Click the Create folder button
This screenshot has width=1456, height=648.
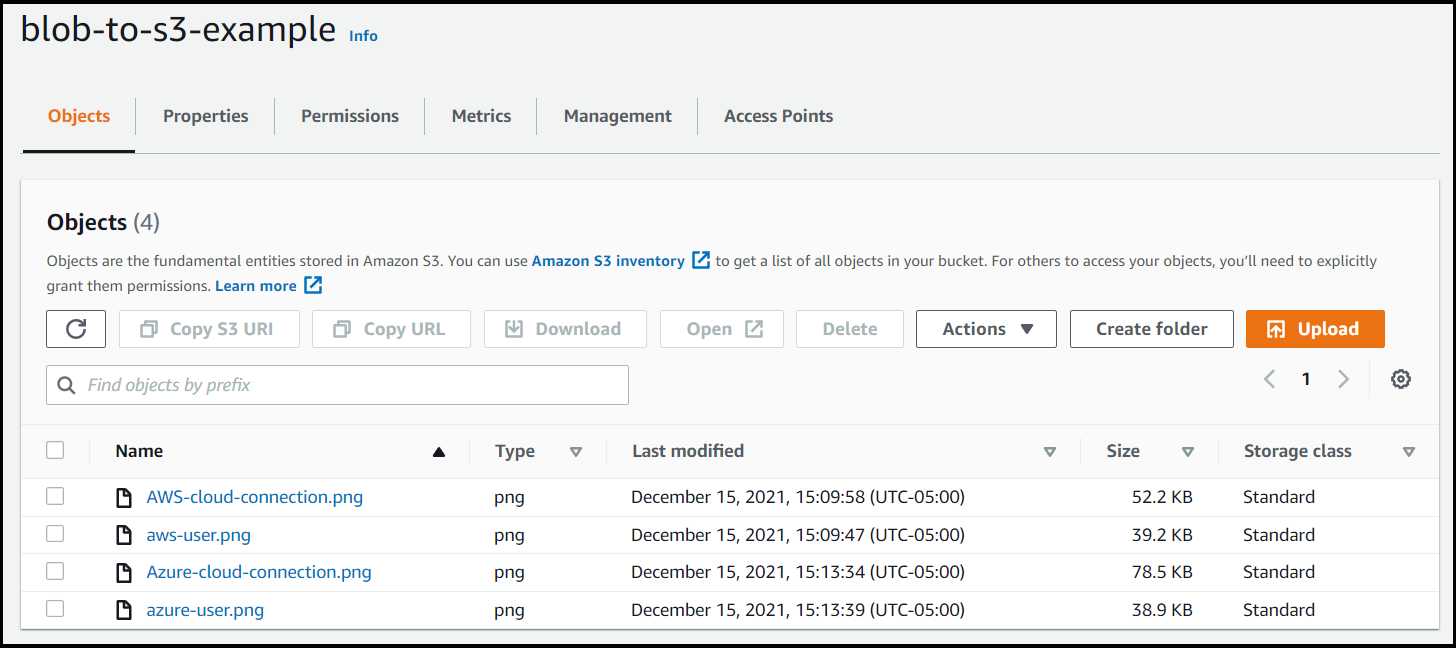point(1152,329)
